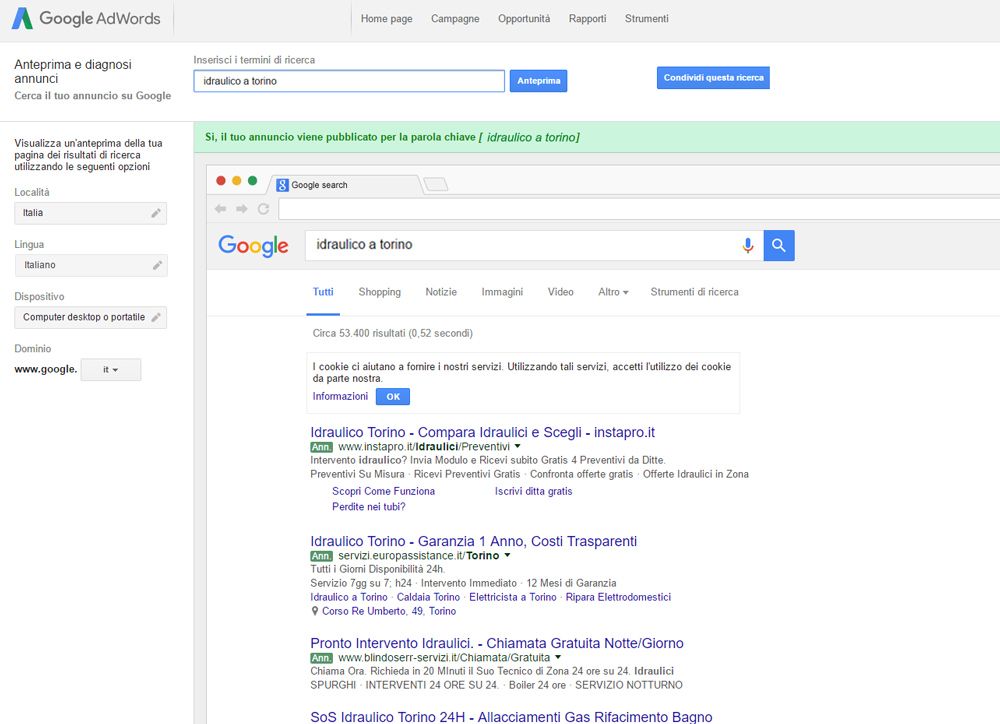The width and height of the screenshot is (1000, 724).
Task: Edit the Località Italia pencil icon
Action: coord(156,213)
